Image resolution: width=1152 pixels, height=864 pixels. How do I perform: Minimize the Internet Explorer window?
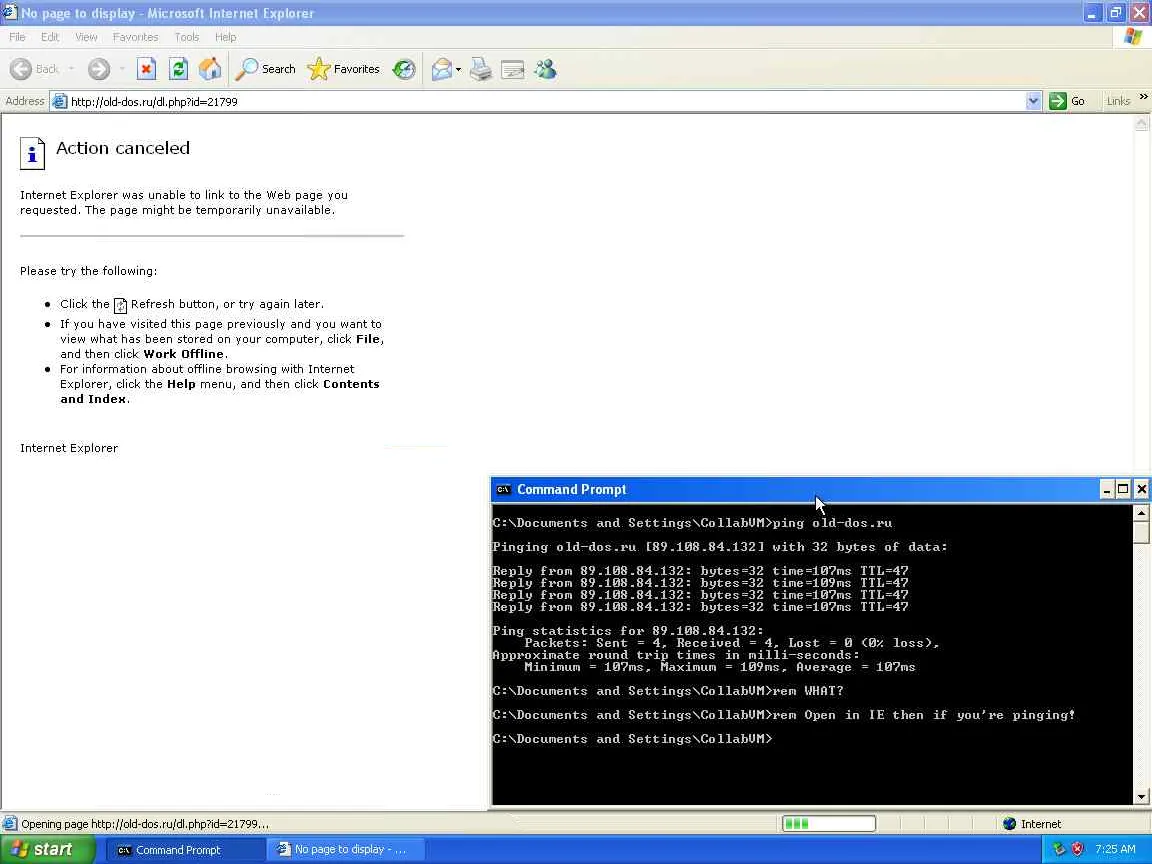click(x=1093, y=12)
